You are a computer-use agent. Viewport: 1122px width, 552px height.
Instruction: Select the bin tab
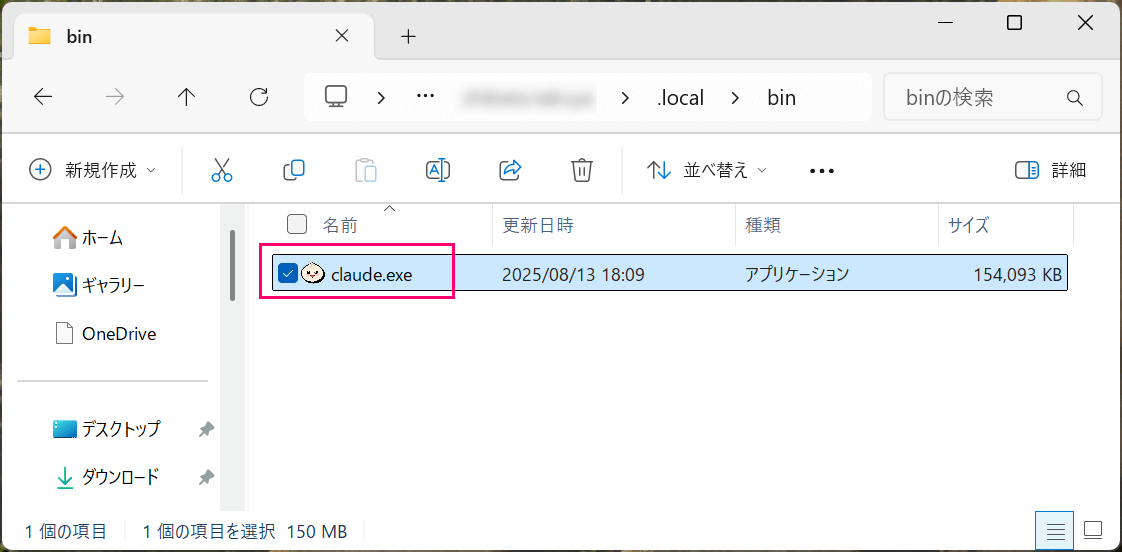[193, 37]
